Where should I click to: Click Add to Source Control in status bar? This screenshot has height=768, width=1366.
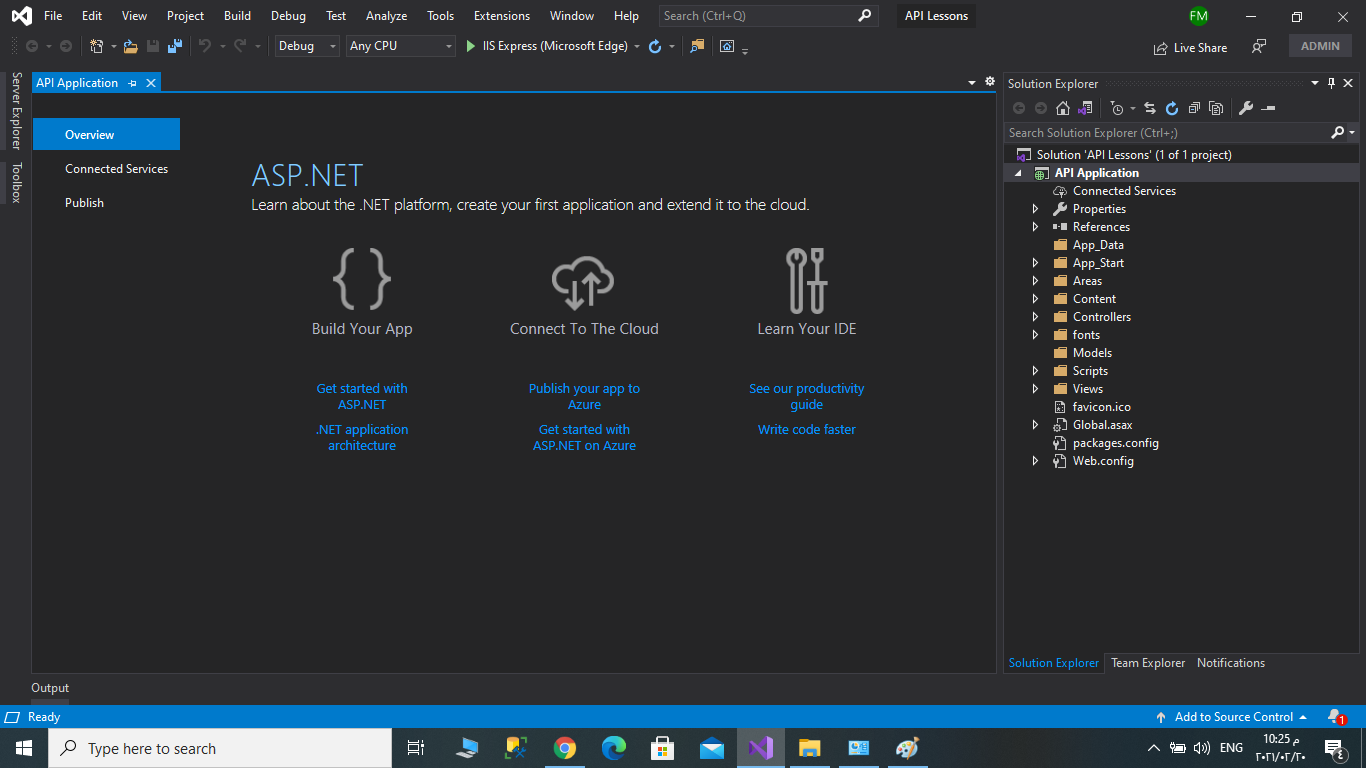[x=1232, y=717]
